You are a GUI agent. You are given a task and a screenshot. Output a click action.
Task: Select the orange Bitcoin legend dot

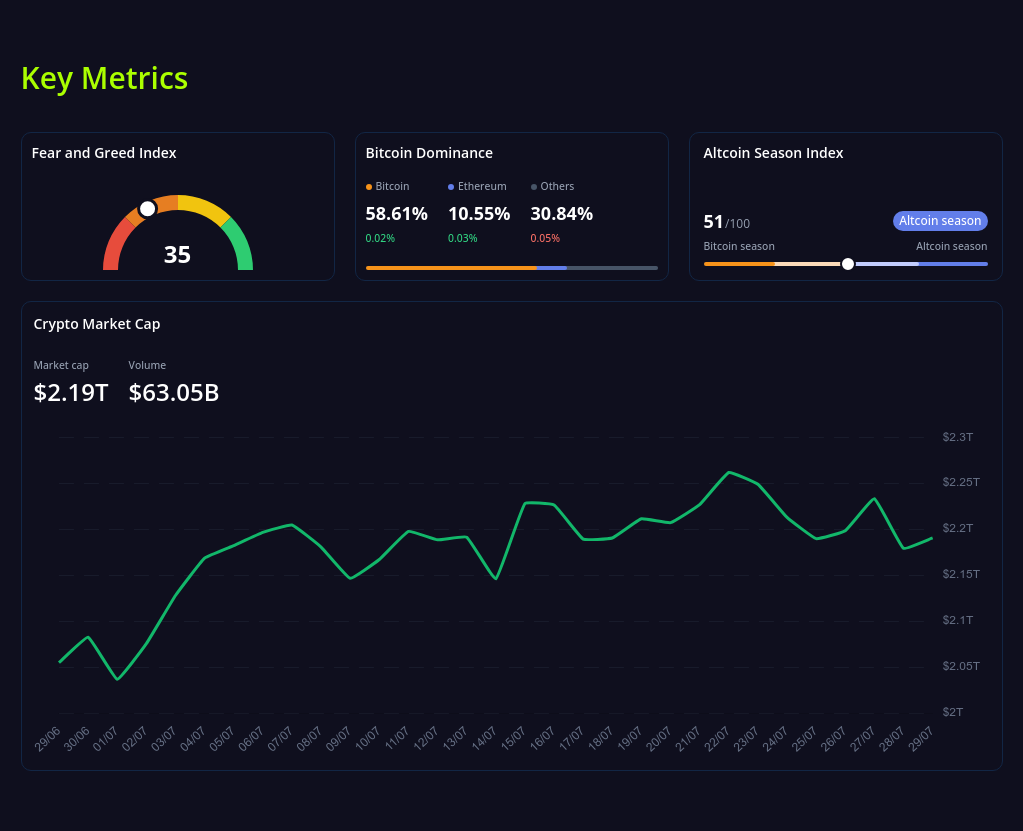[369, 187]
